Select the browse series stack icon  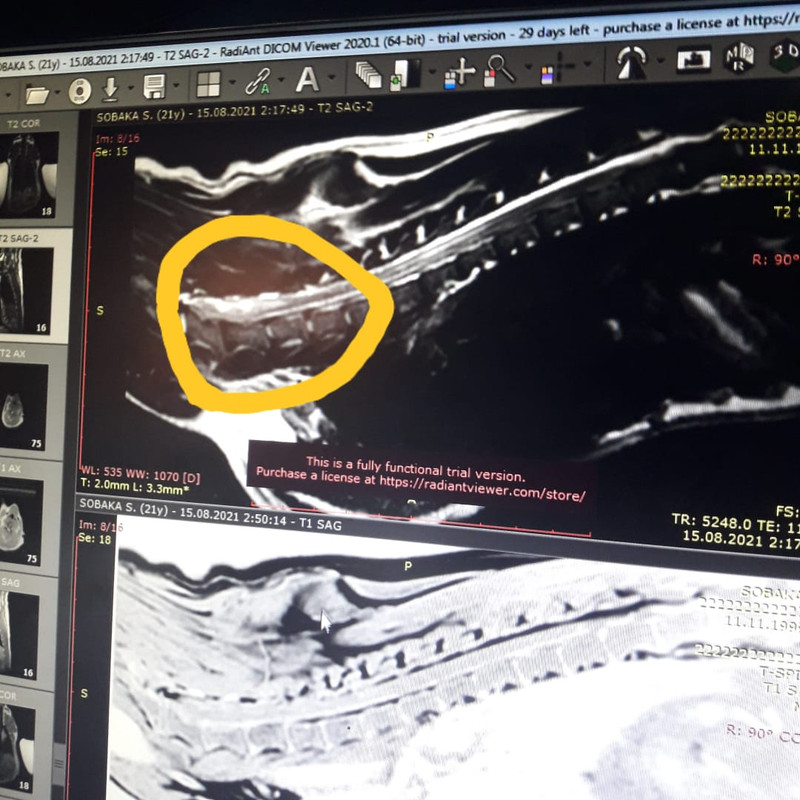pyautogui.click(x=368, y=75)
